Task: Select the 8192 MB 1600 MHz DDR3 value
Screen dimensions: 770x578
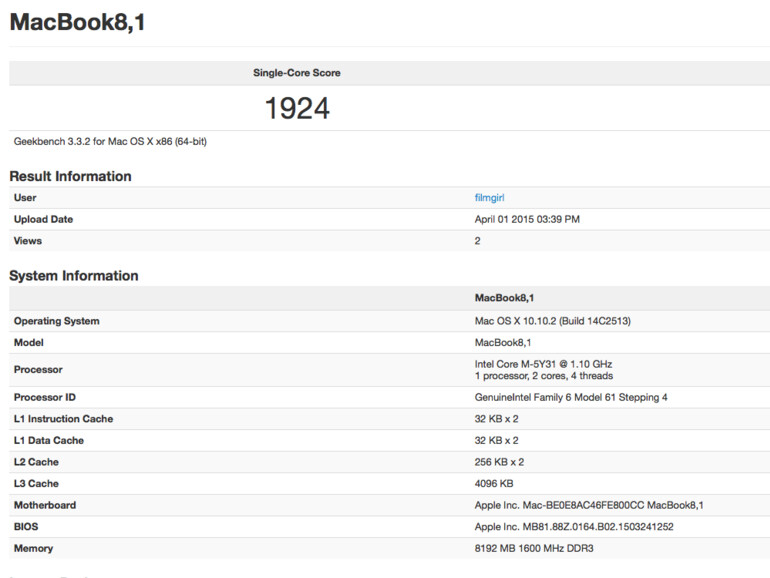Action: click(x=534, y=549)
